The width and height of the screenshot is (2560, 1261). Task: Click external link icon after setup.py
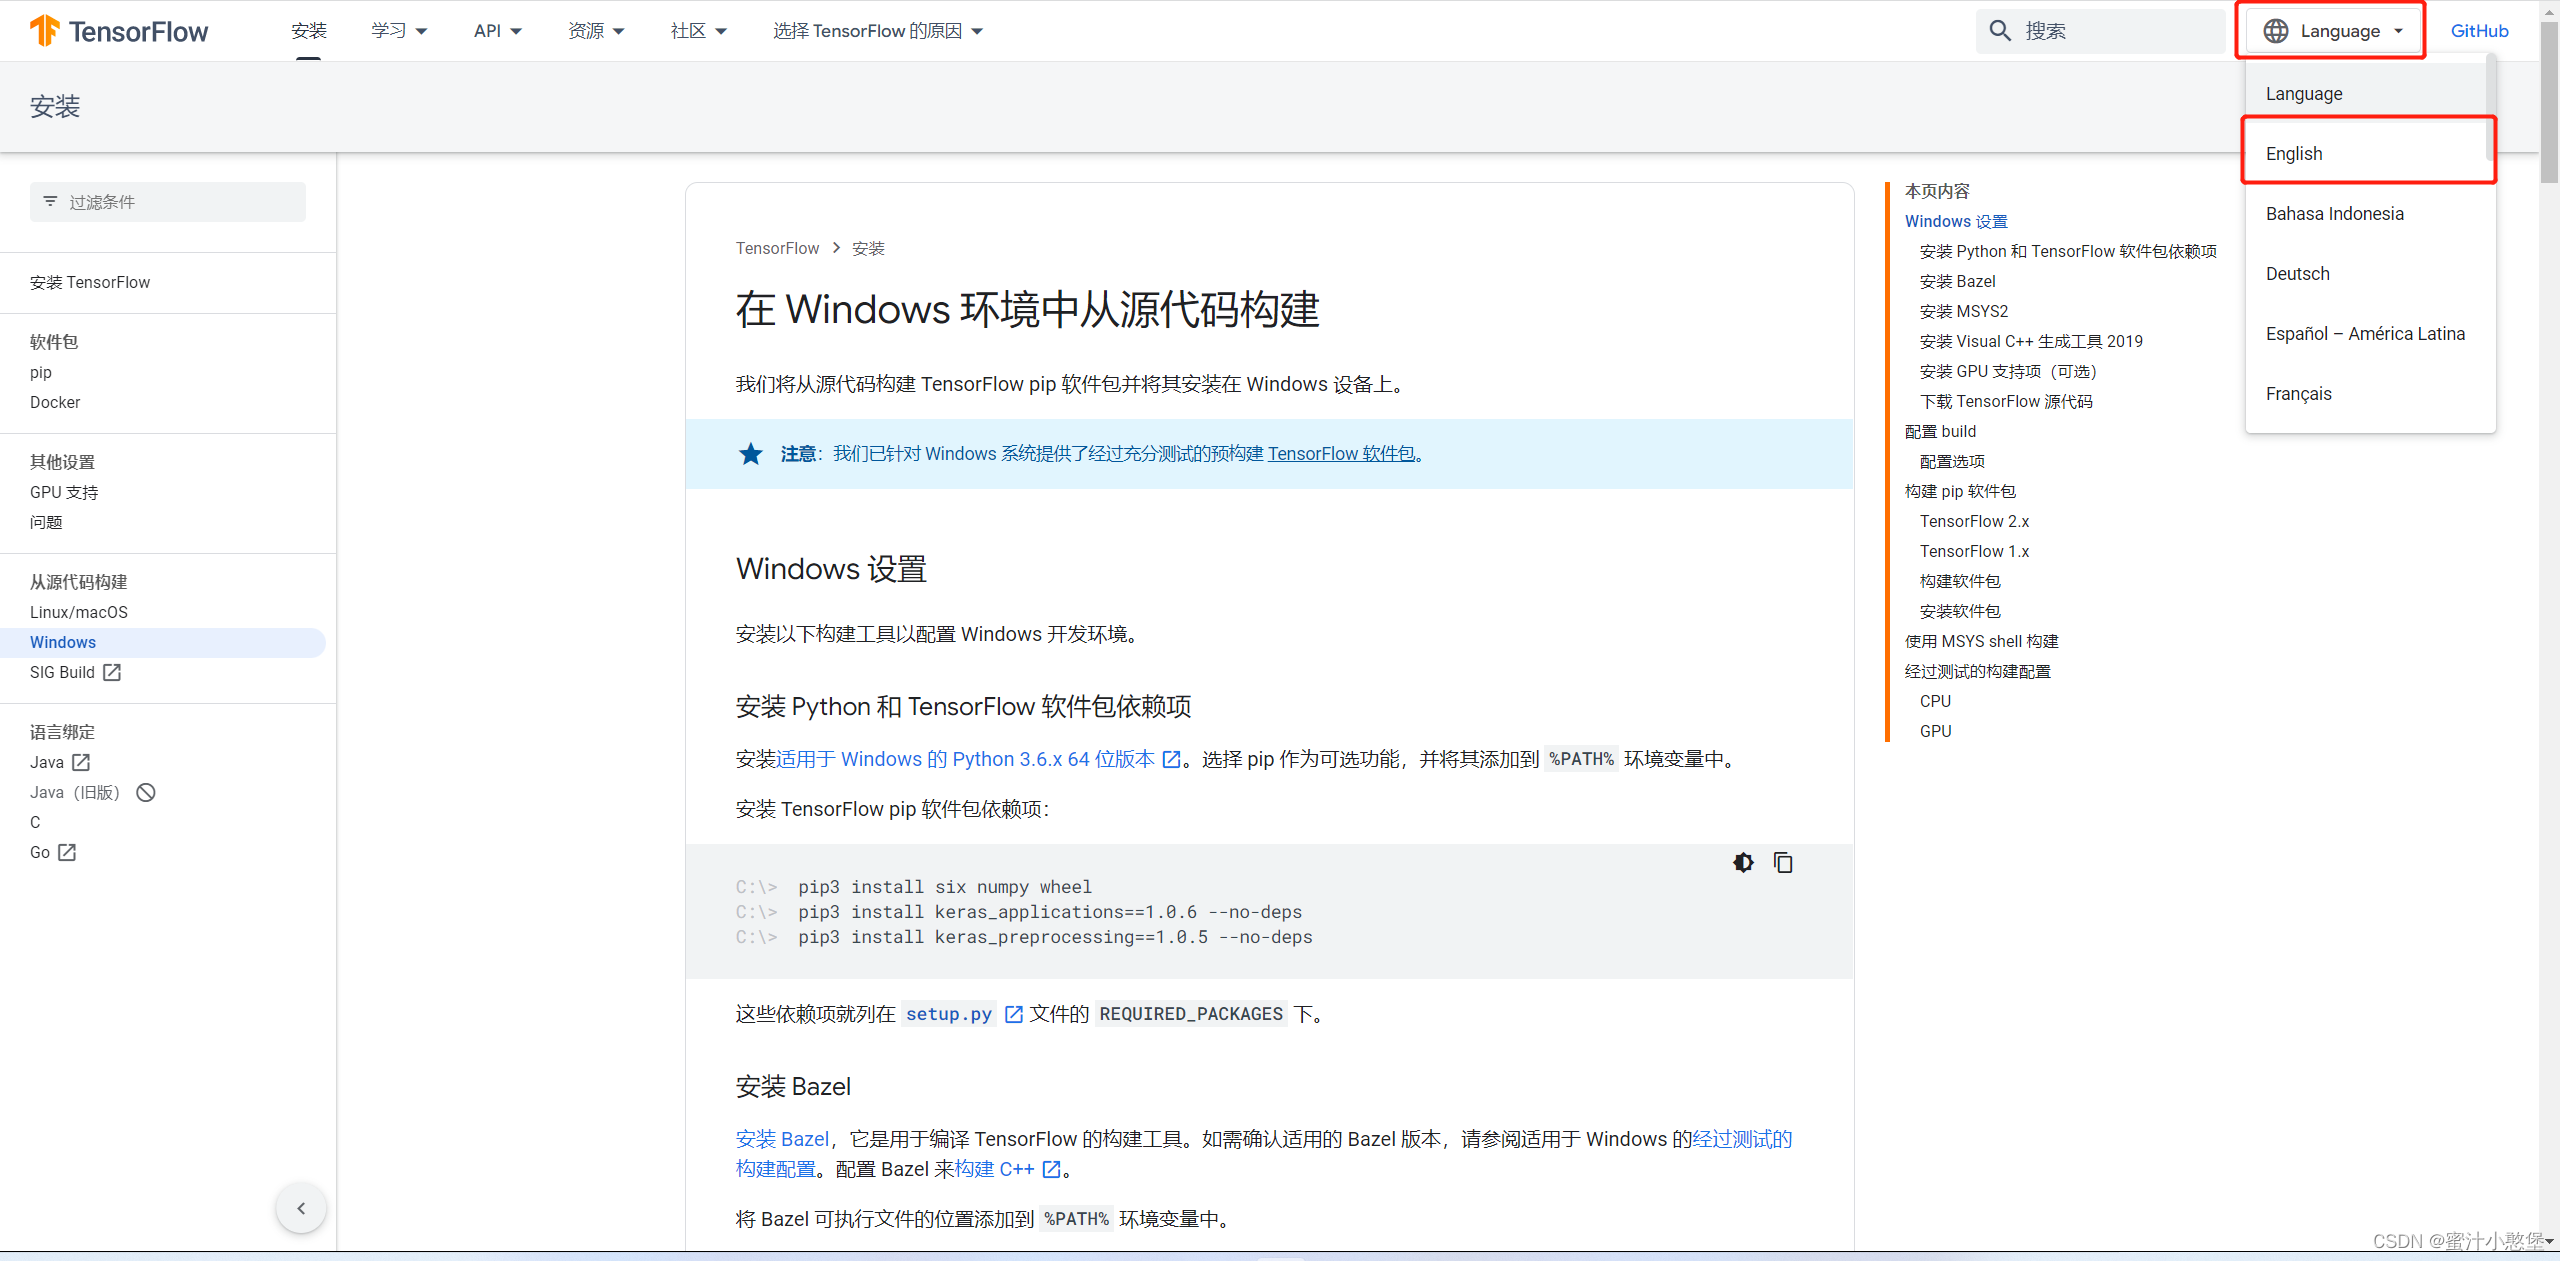tap(1013, 1014)
